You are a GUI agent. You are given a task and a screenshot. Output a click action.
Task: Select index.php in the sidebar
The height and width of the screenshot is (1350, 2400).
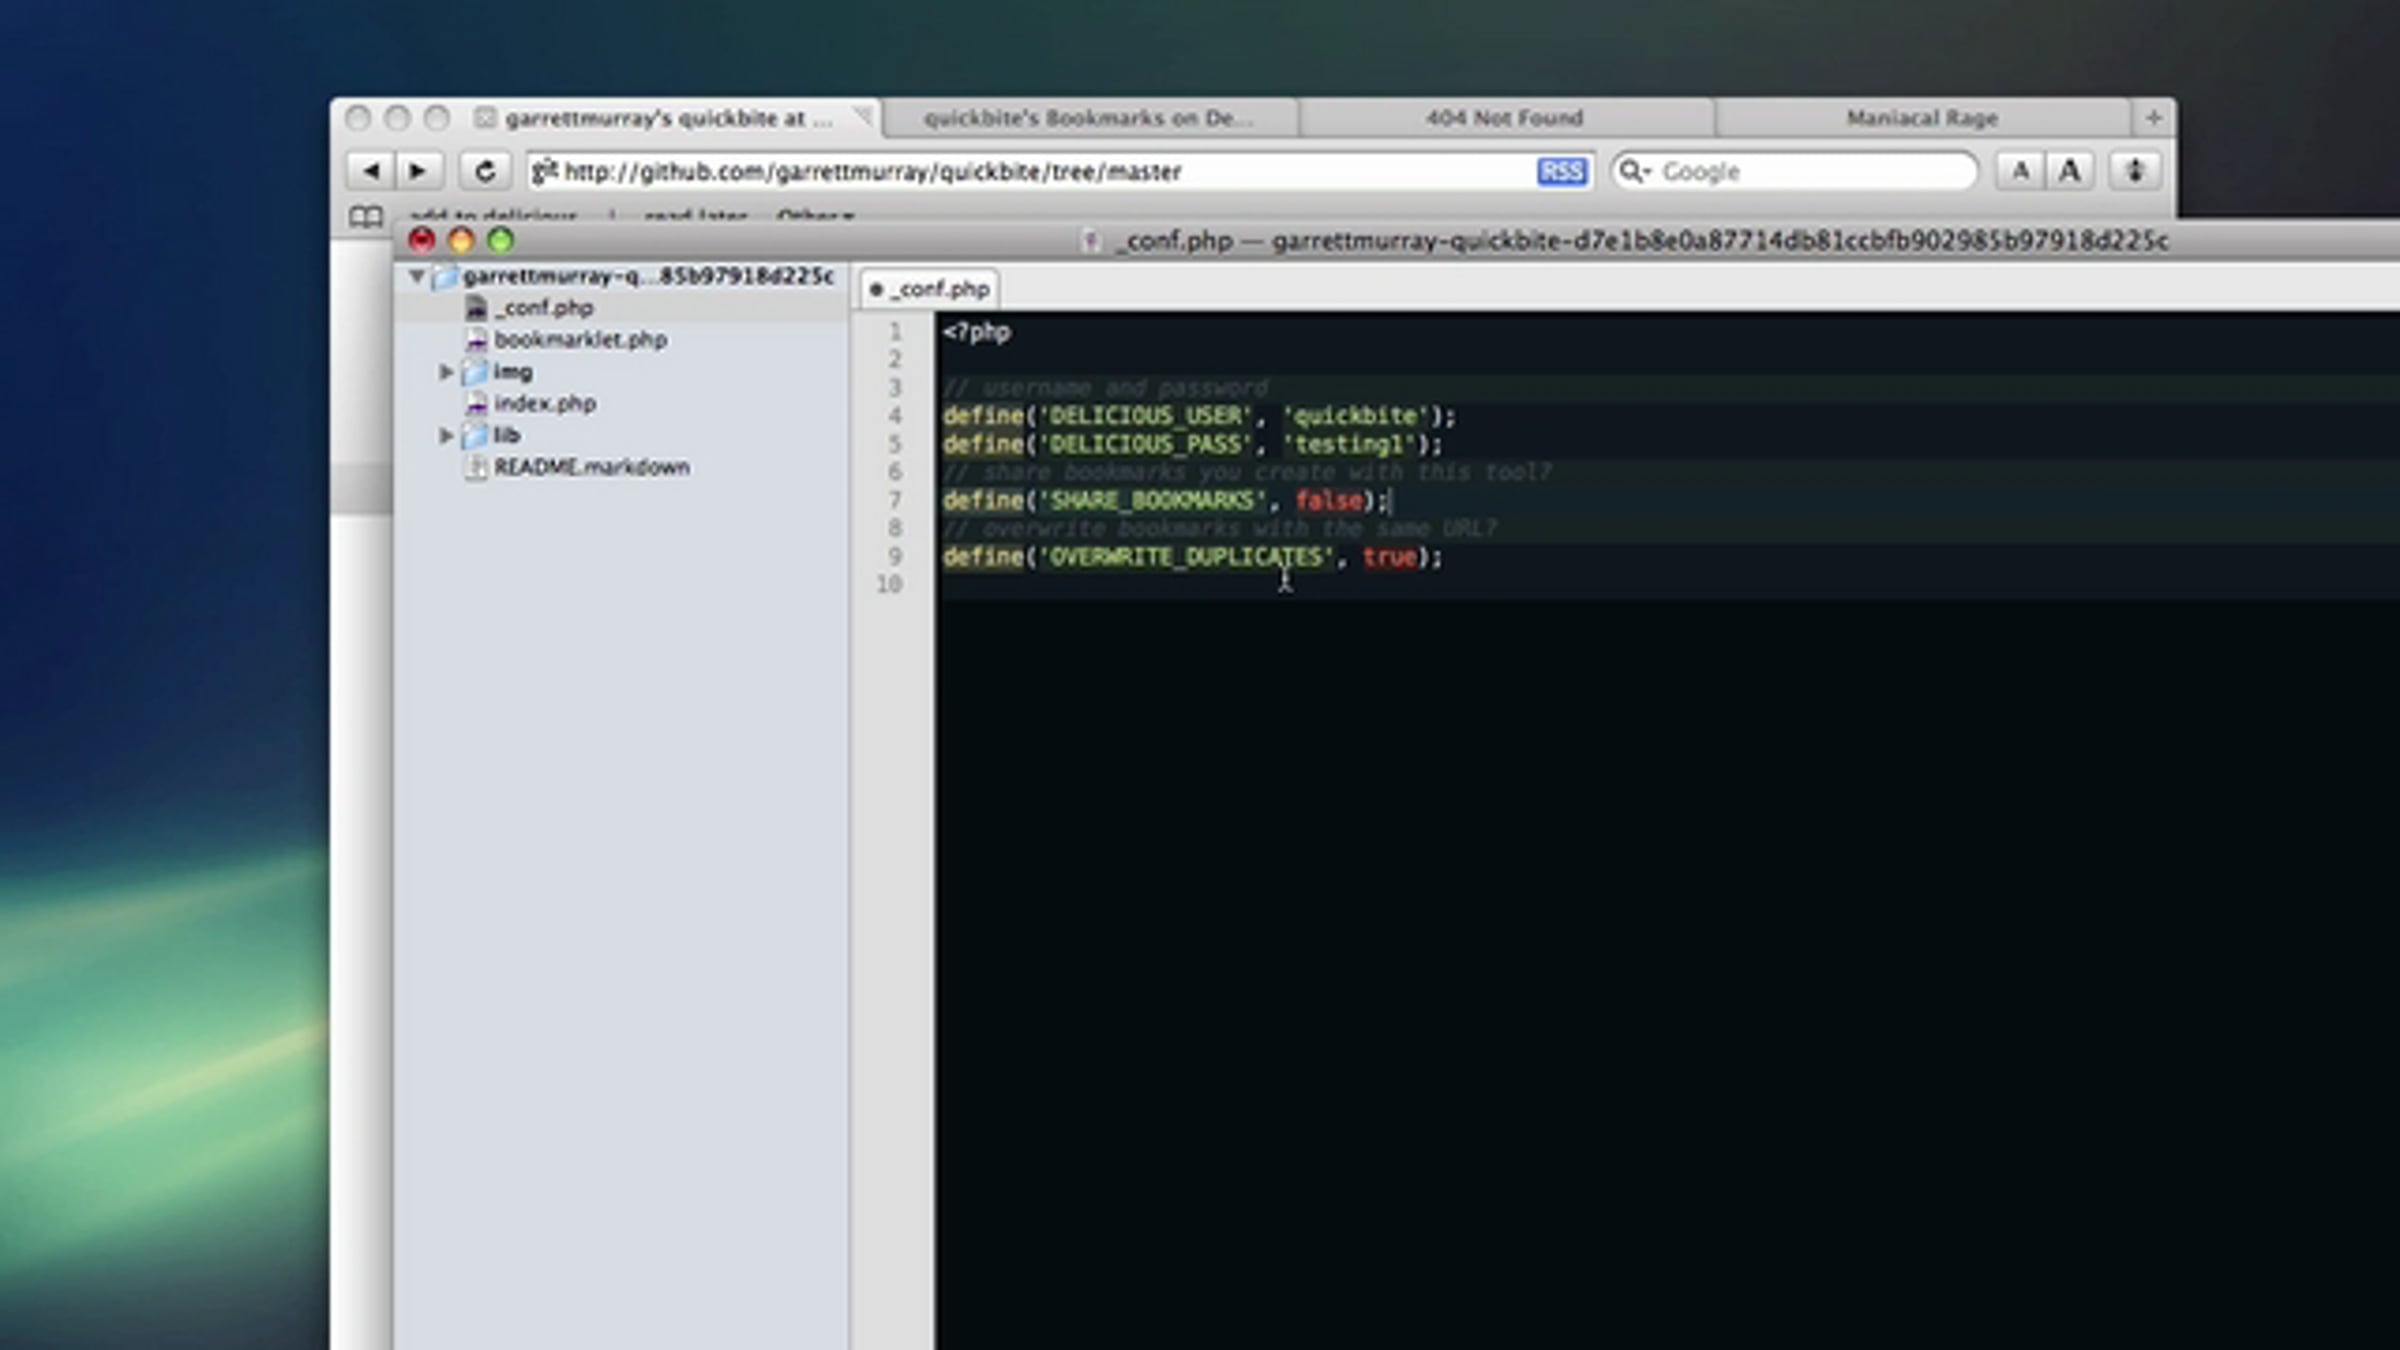(x=545, y=403)
